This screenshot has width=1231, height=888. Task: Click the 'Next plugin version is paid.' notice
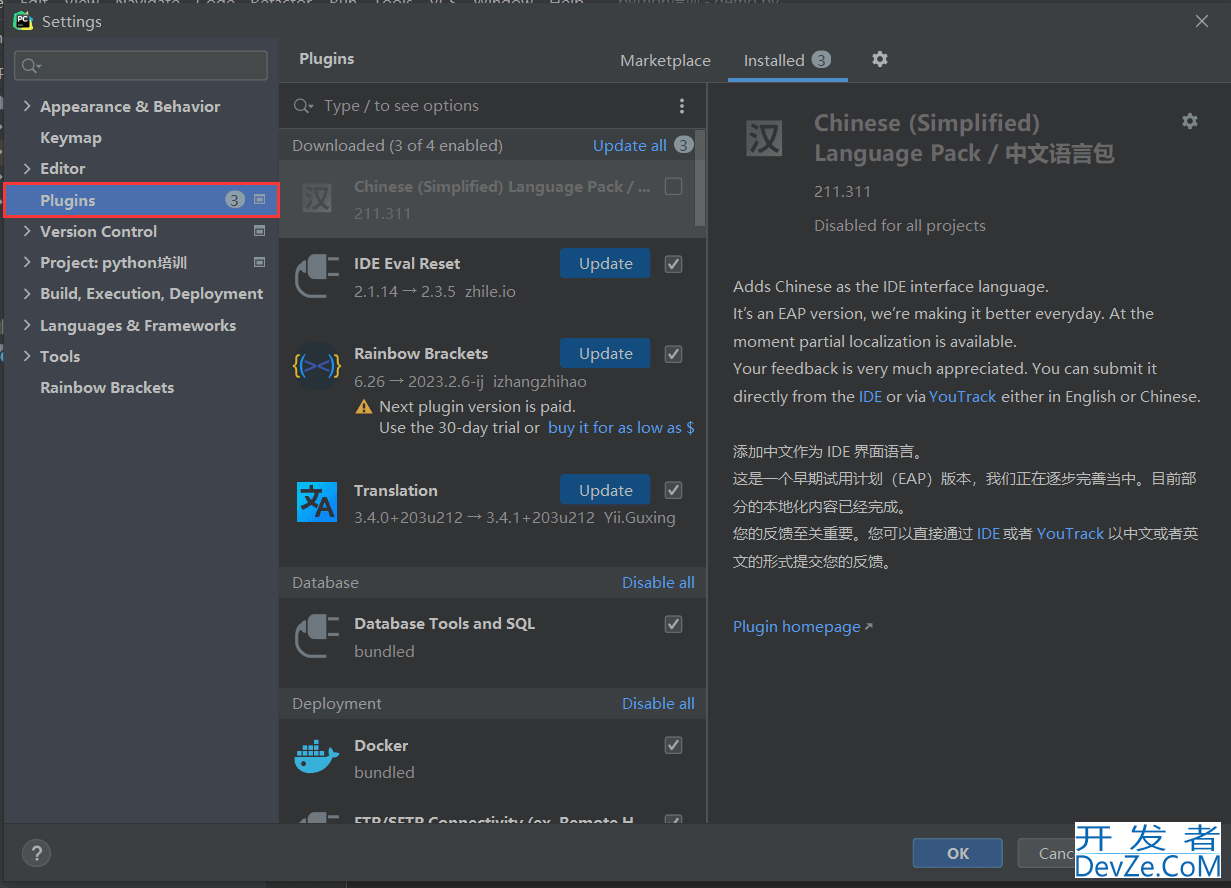click(477, 407)
